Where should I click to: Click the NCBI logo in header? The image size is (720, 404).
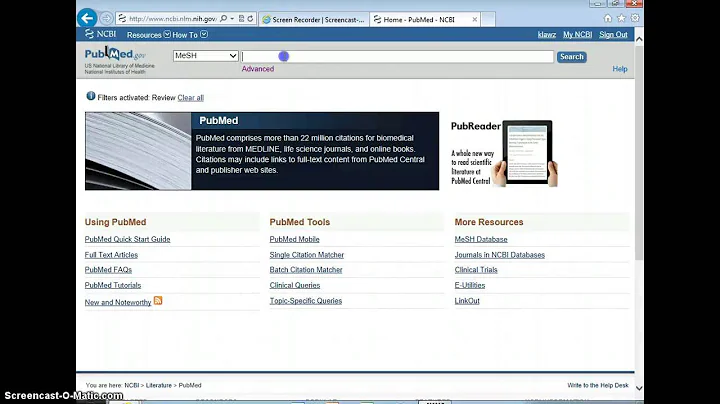coord(100,34)
